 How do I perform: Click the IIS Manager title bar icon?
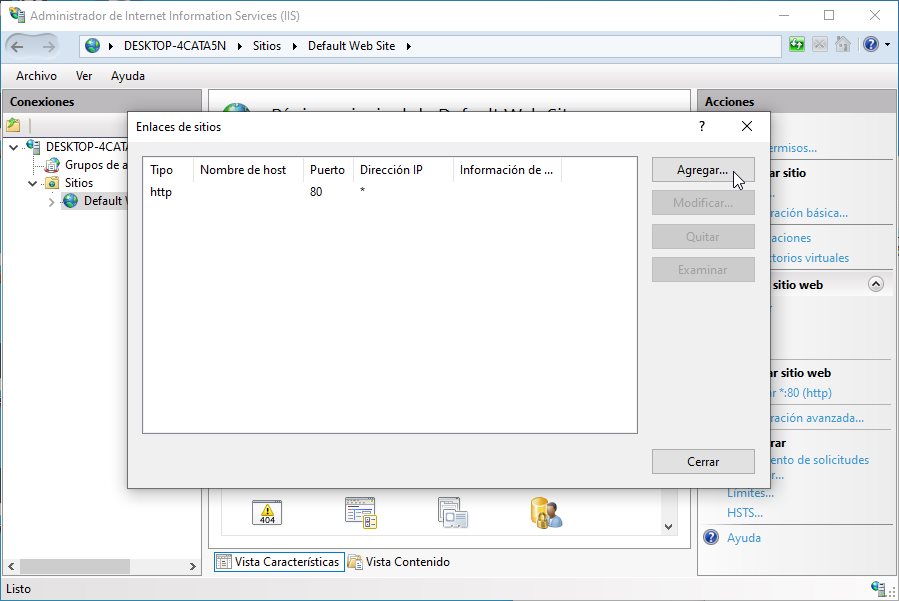pyautogui.click(x=17, y=15)
